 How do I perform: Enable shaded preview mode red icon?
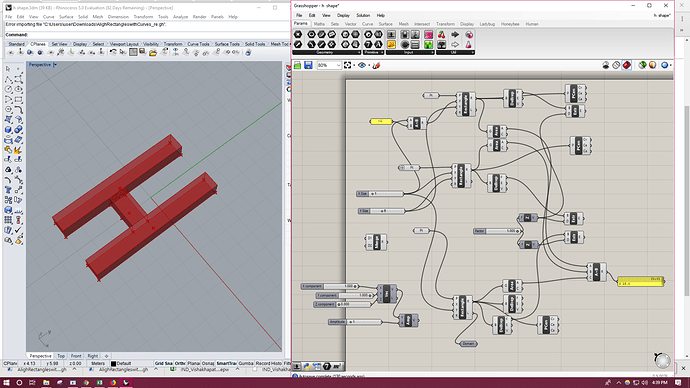(627, 65)
